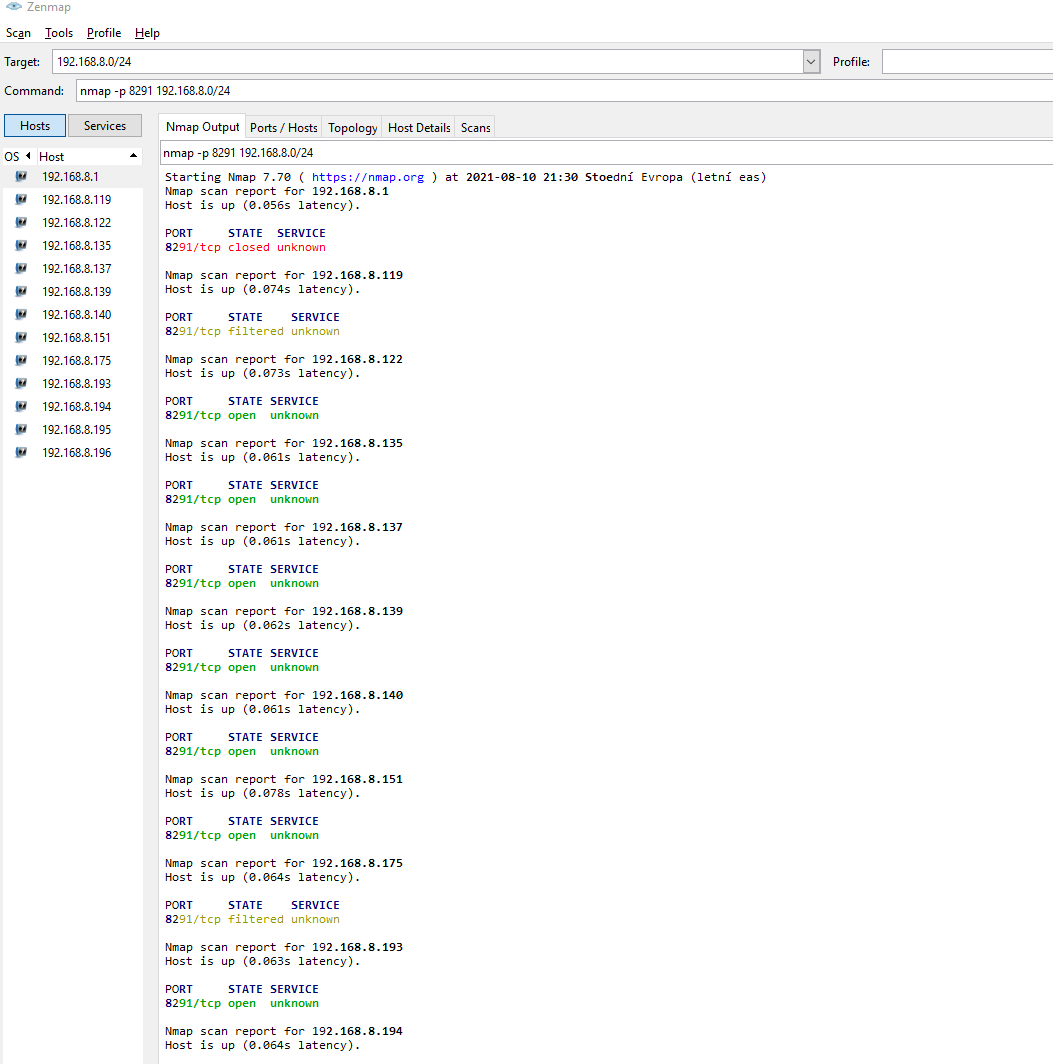The image size is (1053, 1064).
Task: Open the Tools menu
Action: [59, 33]
